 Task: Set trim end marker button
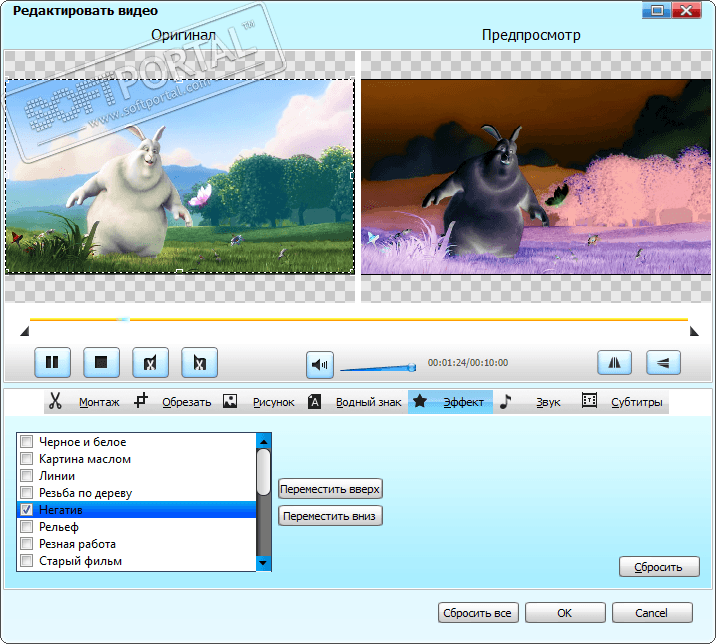pyautogui.click(x=199, y=363)
